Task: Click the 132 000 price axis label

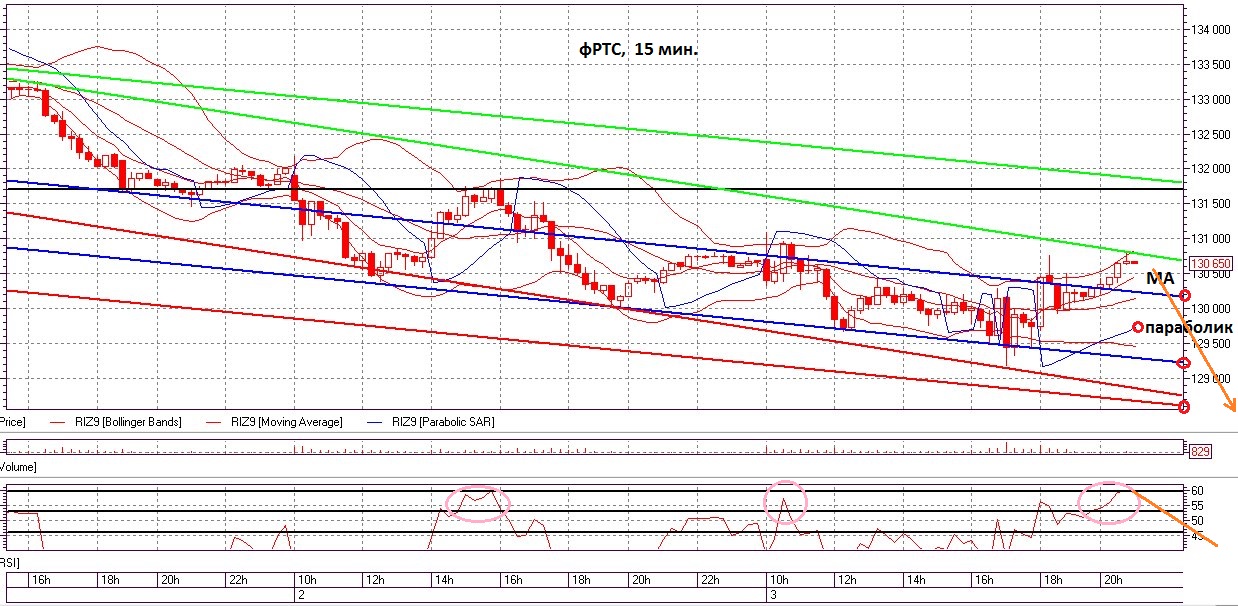Action: coord(1210,169)
